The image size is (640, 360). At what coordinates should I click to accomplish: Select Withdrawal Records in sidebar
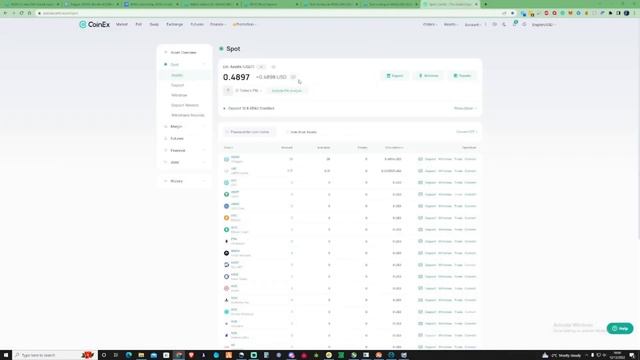187,115
